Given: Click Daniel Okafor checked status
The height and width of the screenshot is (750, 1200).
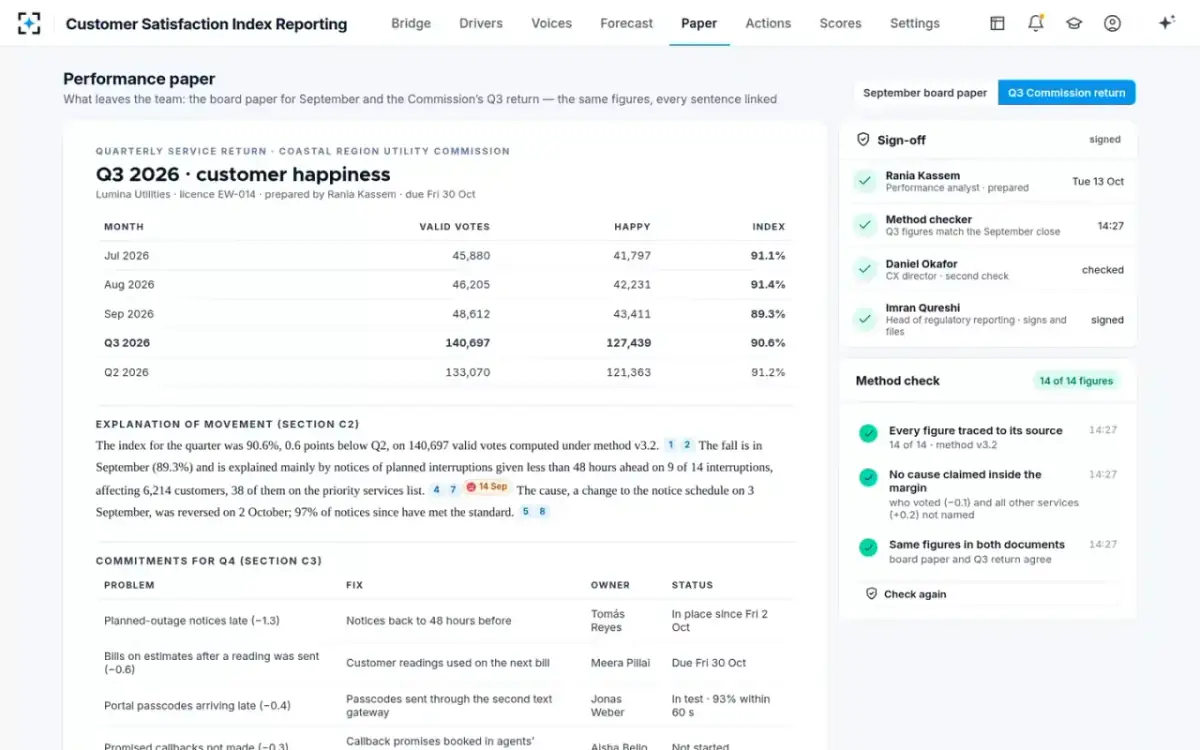Looking at the screenshot, I should pos(1103,270).
